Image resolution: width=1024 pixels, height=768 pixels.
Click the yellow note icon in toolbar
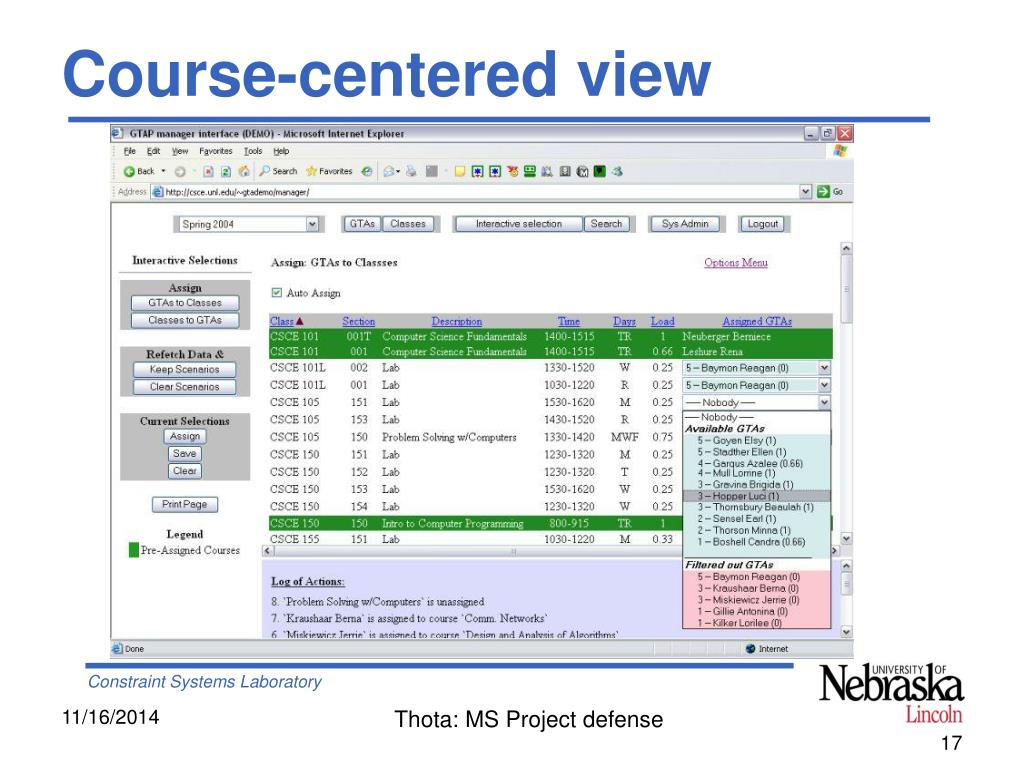click(460, 172)
